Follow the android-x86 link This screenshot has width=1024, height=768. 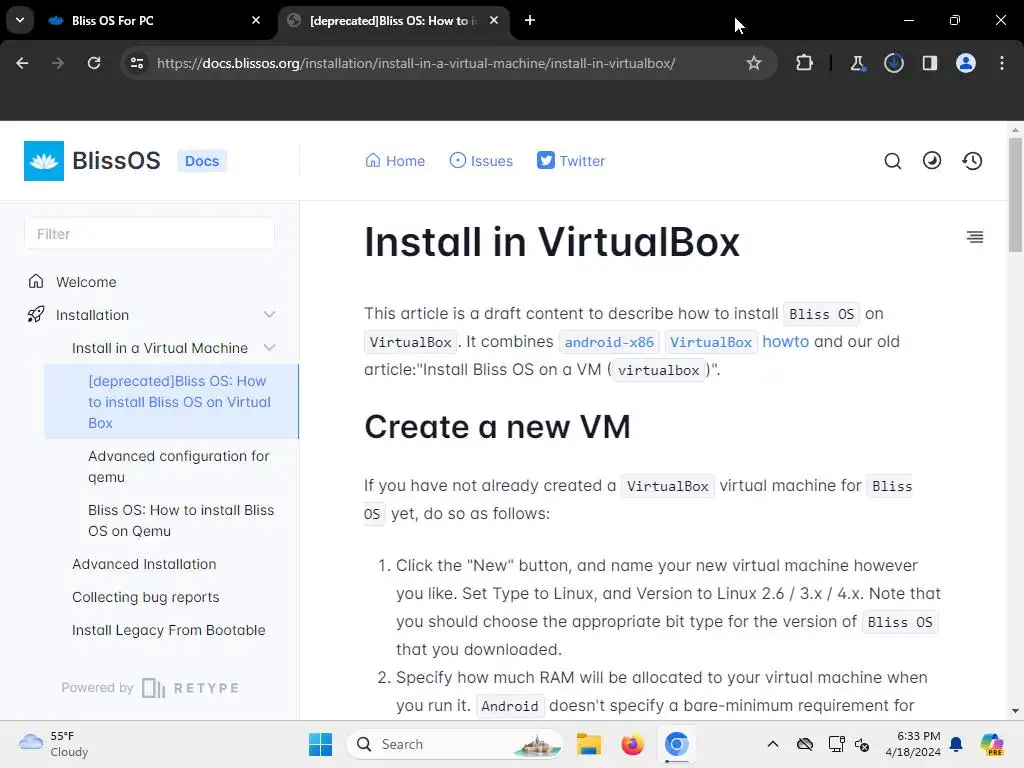pos(609,342)
